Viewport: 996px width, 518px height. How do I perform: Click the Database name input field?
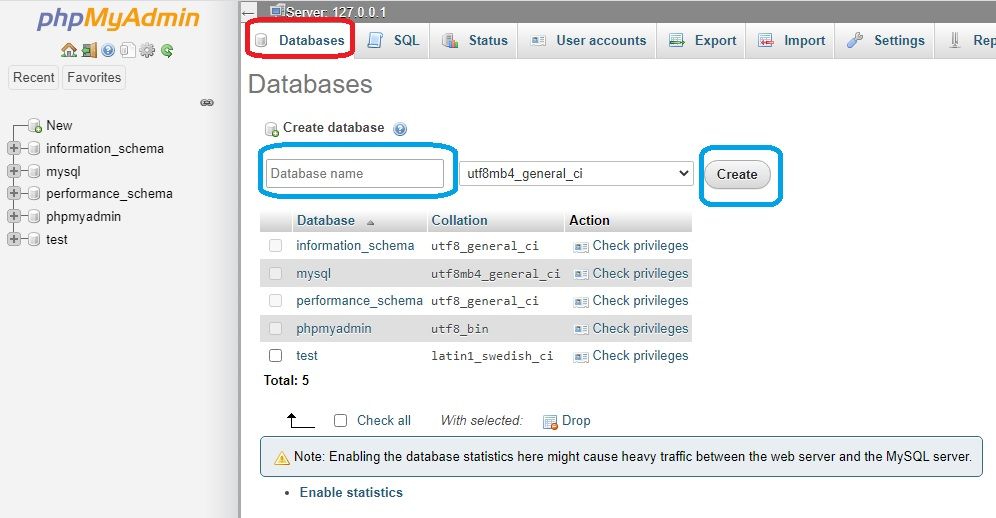tap(354, 174)
